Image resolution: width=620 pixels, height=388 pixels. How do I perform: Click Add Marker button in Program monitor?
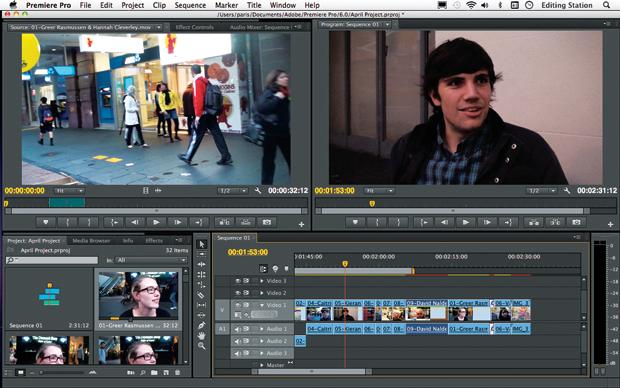[x=355, y=222]
